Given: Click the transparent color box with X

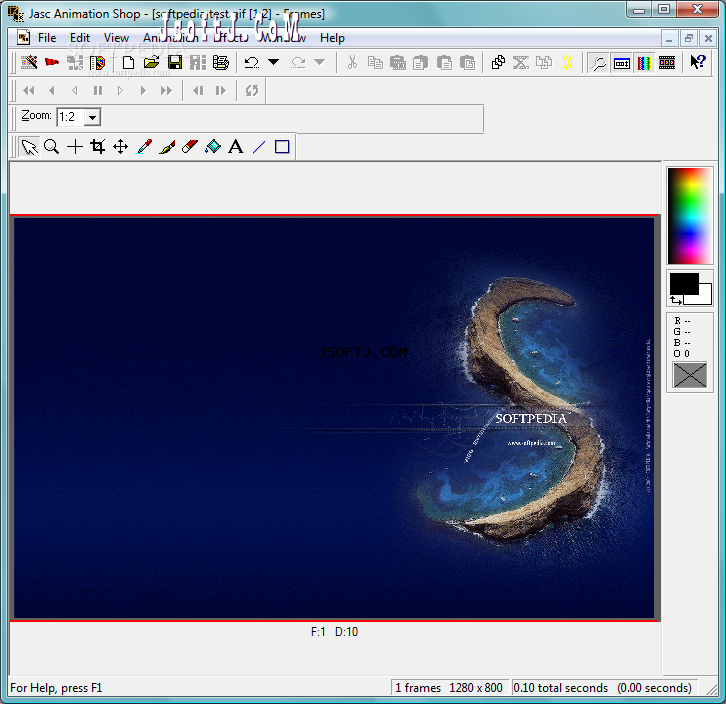Looking at the screenshot, I should pos(689,375).
